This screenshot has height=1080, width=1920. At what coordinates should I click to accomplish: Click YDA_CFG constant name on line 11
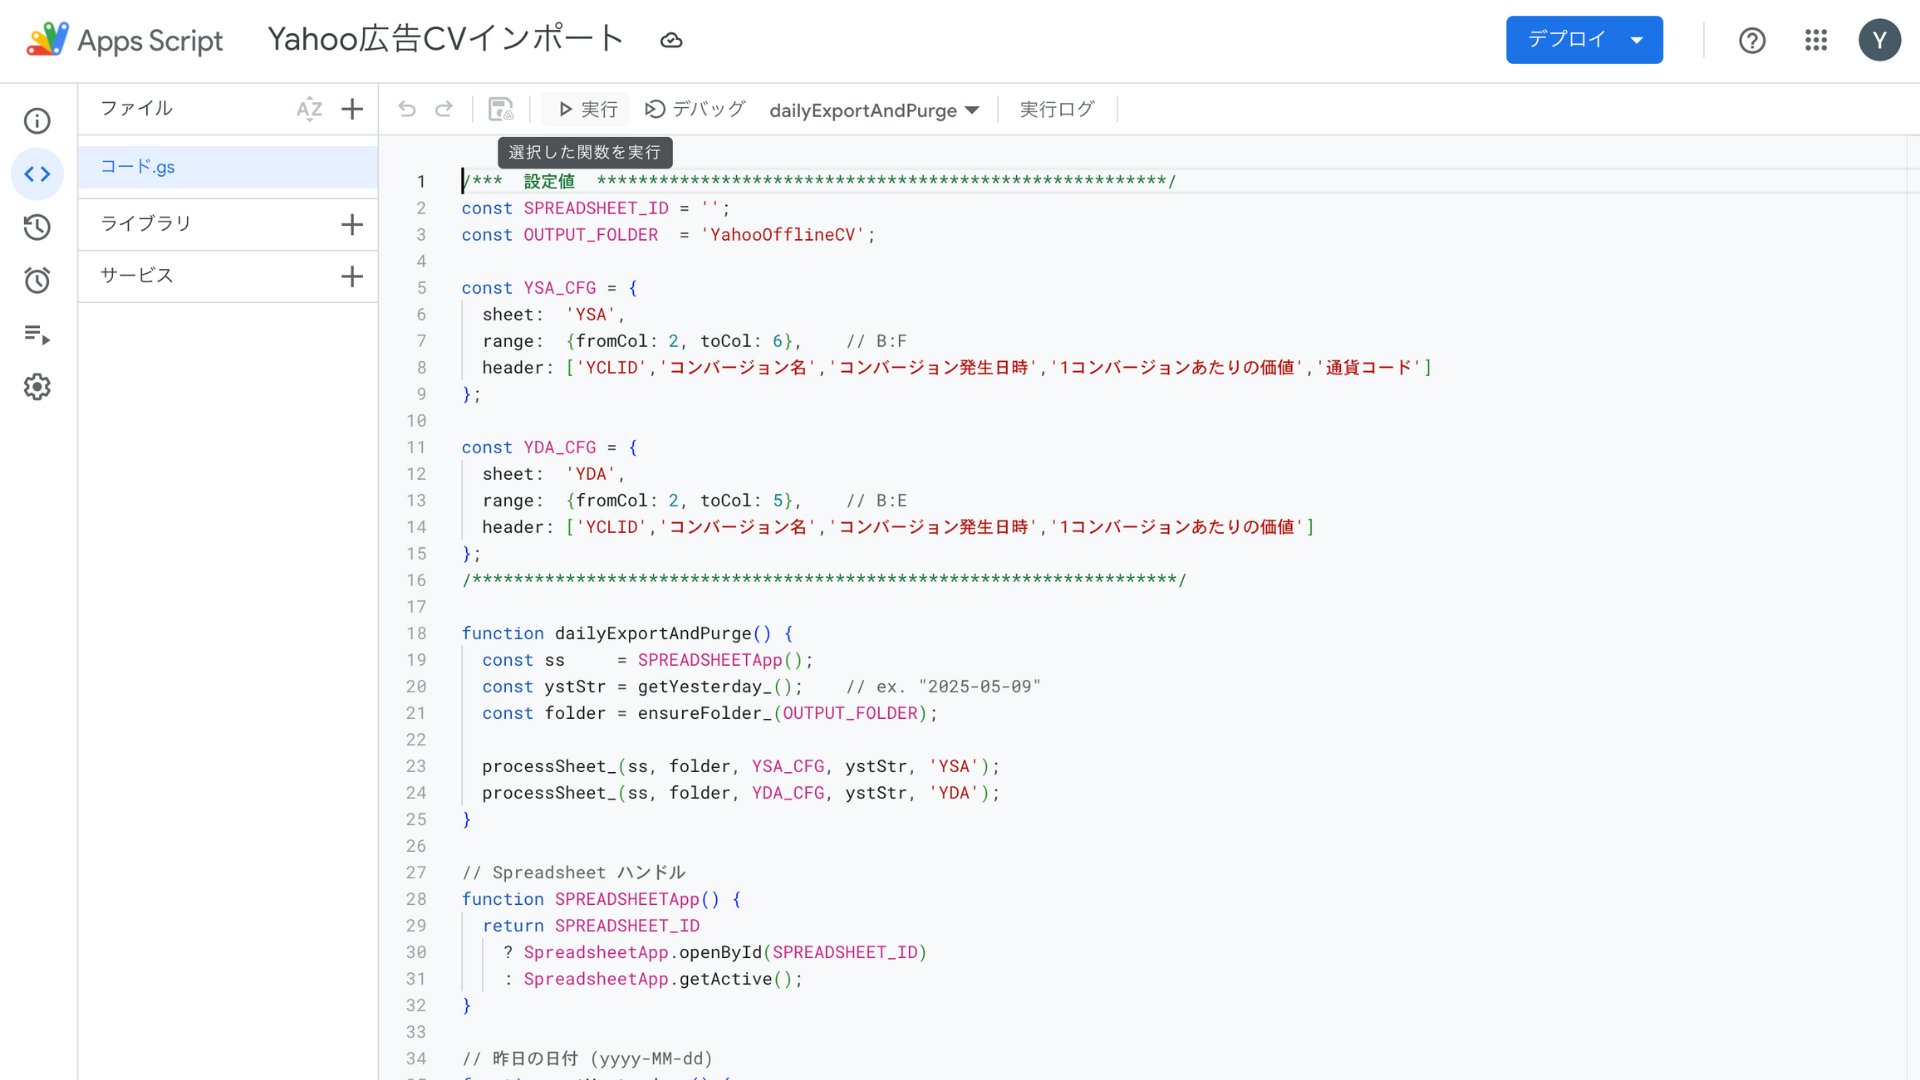pos(560,448)
